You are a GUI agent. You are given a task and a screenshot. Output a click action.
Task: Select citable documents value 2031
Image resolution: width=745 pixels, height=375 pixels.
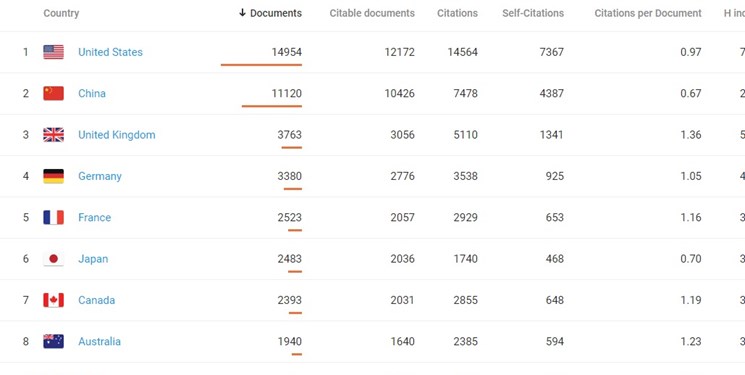point(402,300)
